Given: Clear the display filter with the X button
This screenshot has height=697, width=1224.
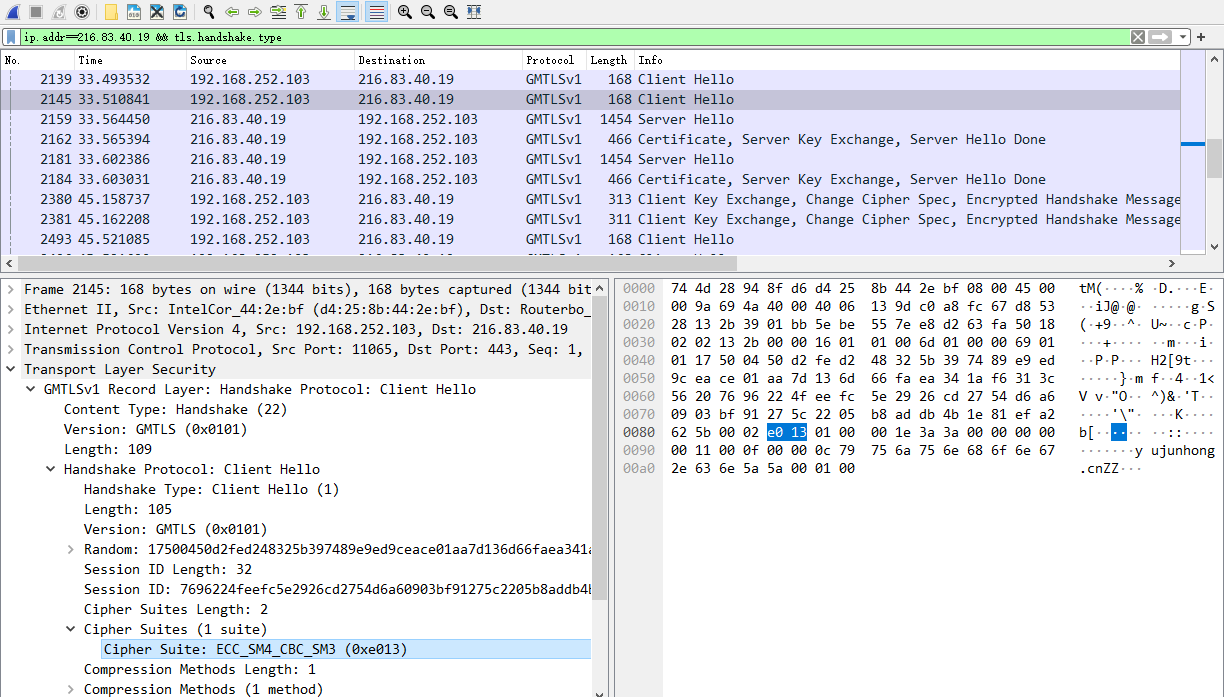Looking at the screenshot, I should pos(1138,37).
